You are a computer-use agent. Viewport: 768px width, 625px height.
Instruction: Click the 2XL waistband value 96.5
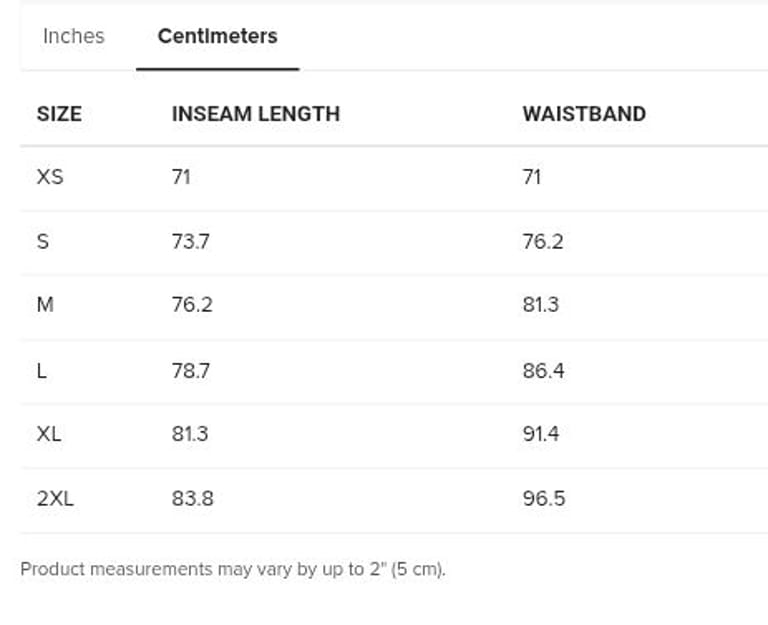click(543, 498)
